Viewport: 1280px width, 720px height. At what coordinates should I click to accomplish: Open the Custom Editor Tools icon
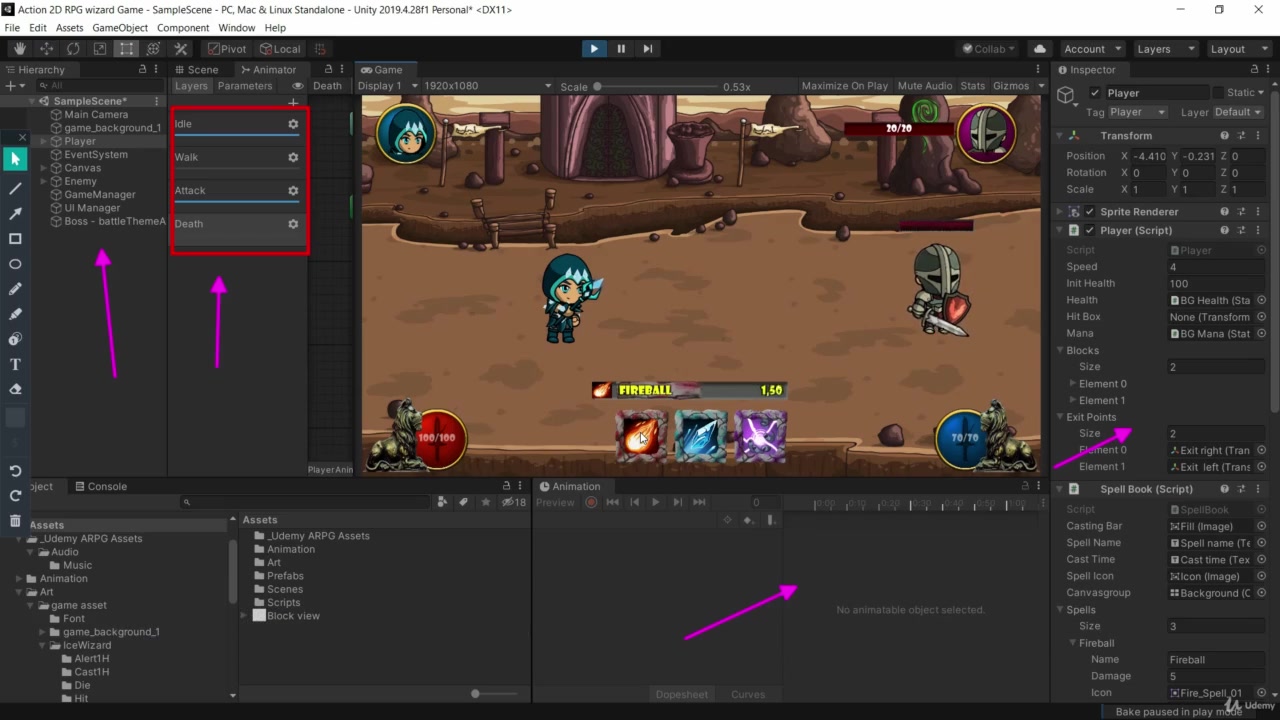pos(181,48)
